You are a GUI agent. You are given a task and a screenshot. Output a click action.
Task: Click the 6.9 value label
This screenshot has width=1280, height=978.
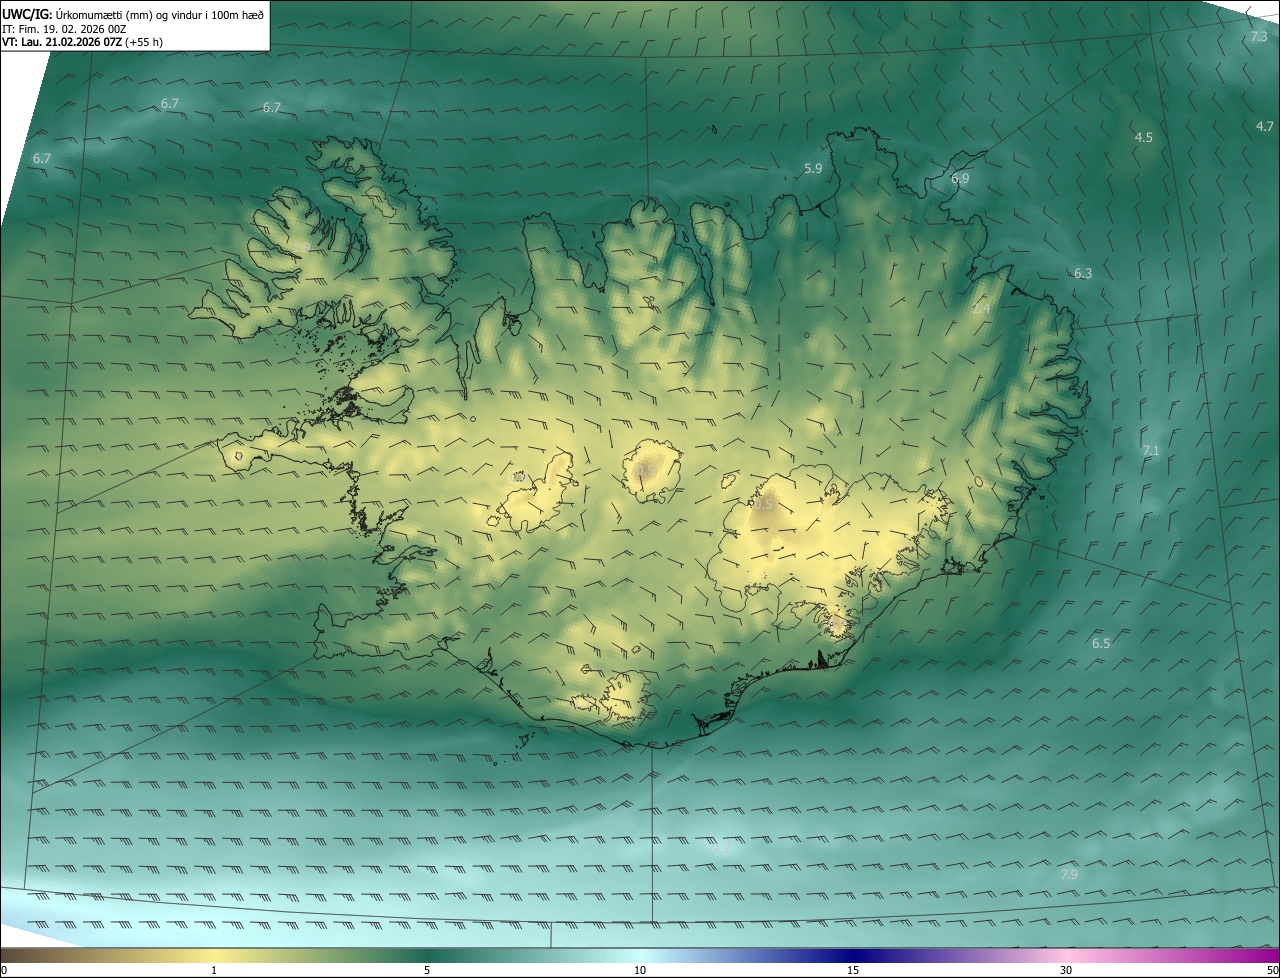pos(960,179)
